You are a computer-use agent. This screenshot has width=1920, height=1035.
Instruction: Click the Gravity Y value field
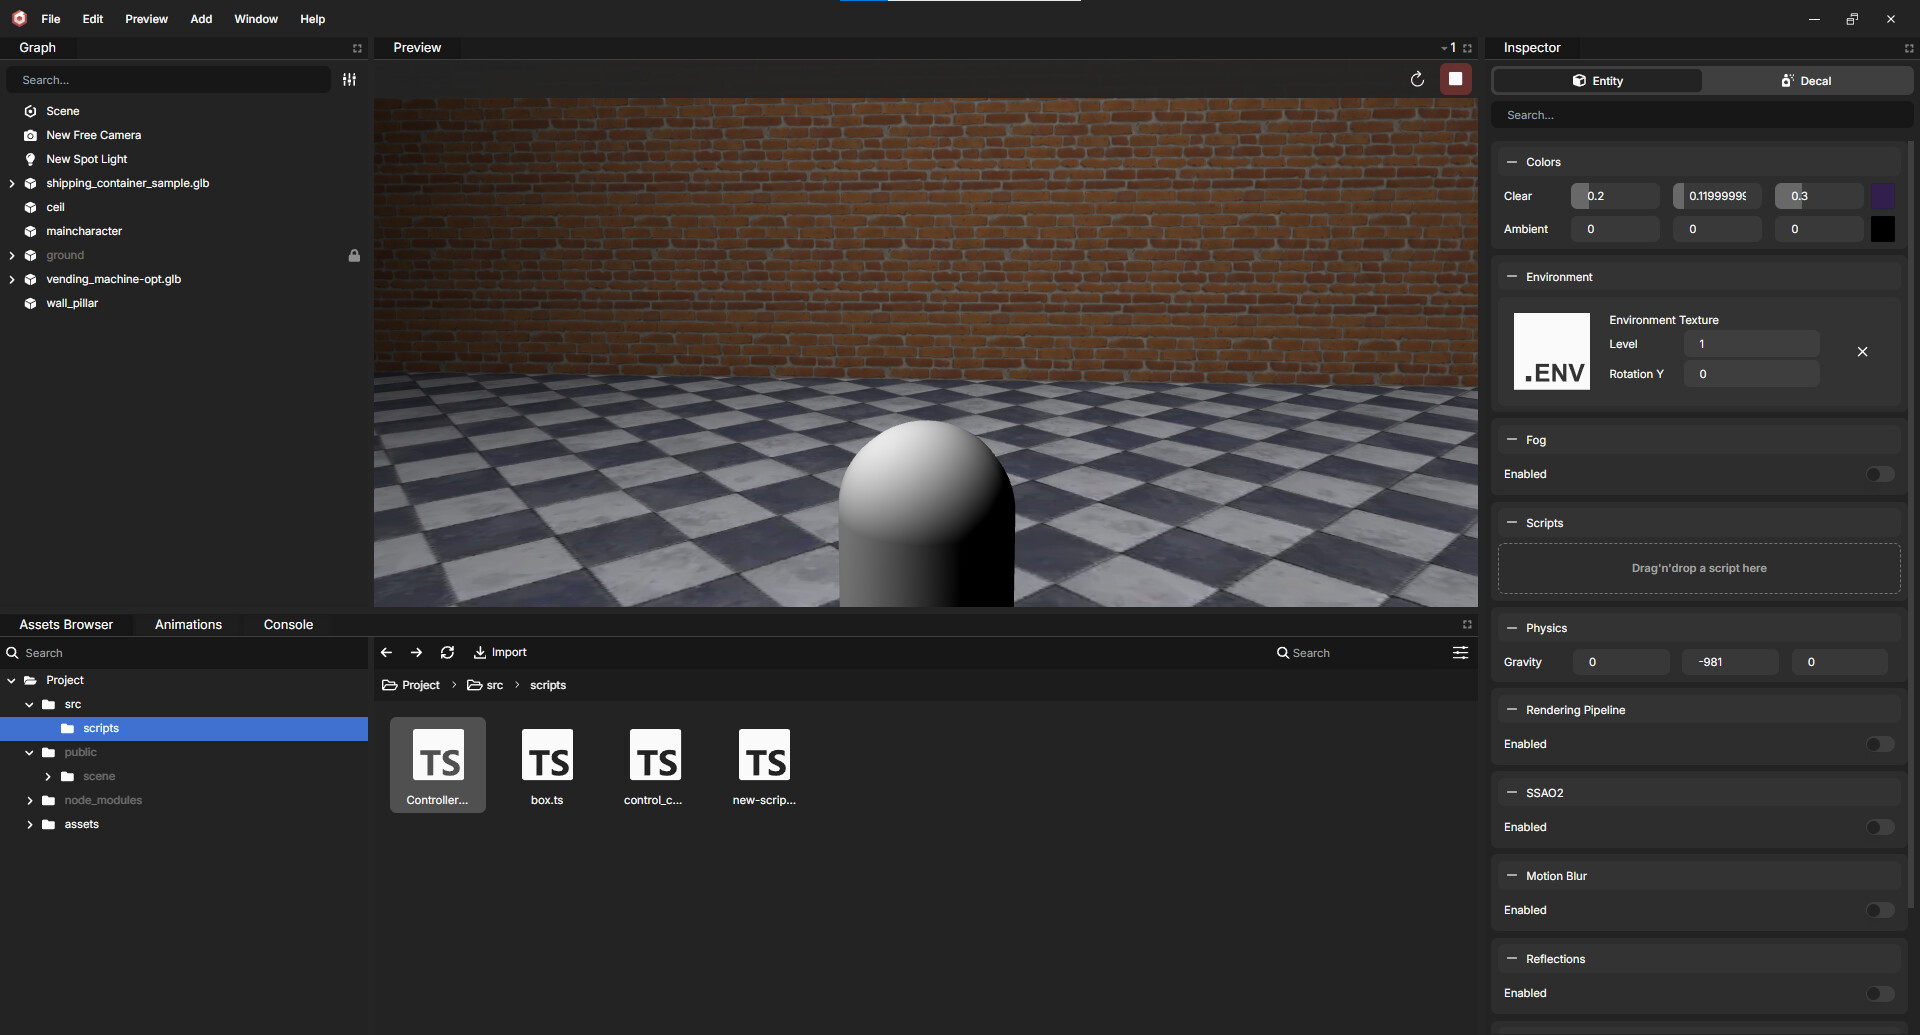coord(1730,662)
